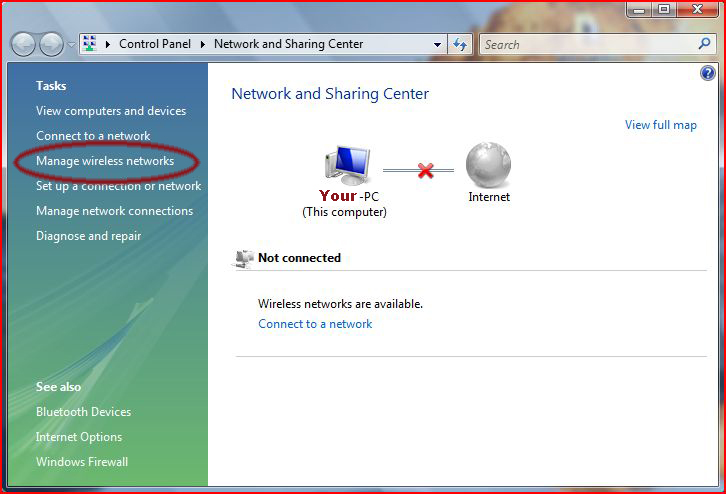Image resolution: width=726 pixels, height=494 pixels.
Task: Open Help via the blue question mark
Action: click(x=707, y=73)
